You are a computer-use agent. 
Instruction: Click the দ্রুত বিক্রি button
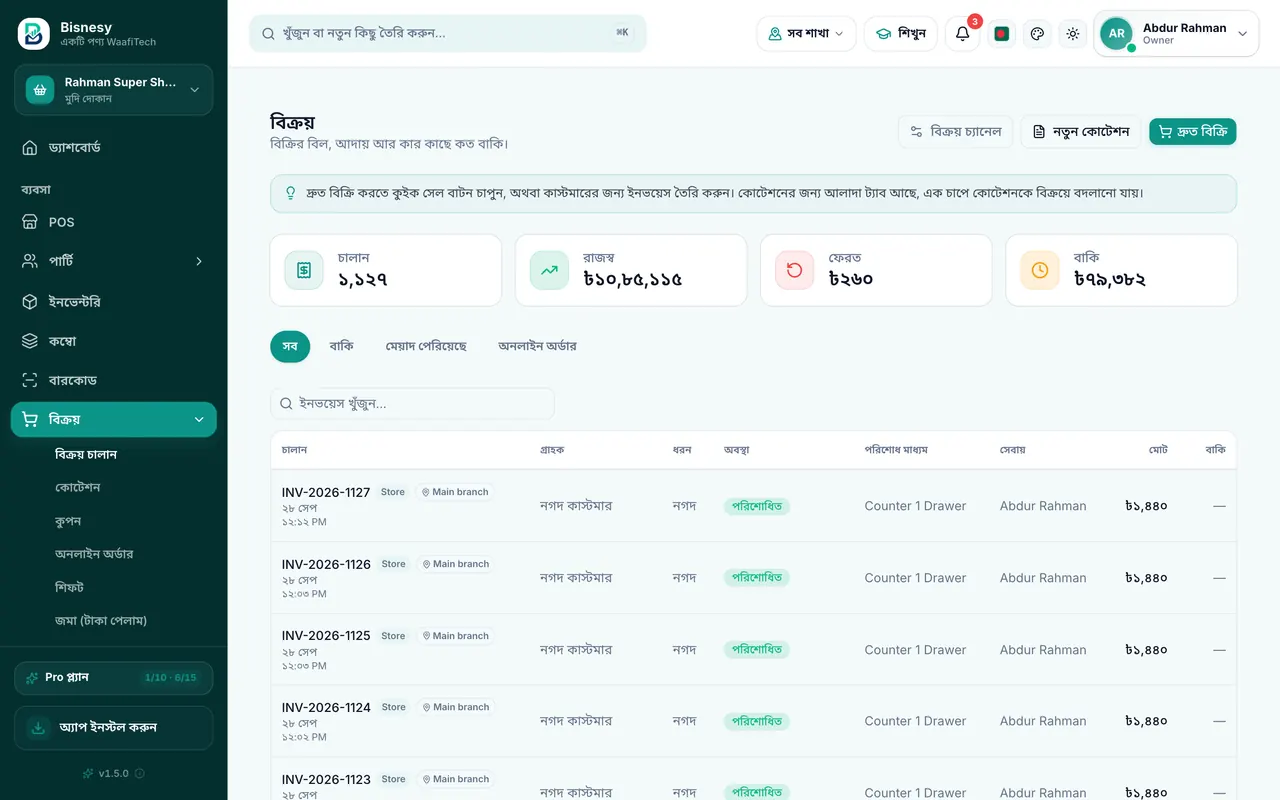(1193, 132)
